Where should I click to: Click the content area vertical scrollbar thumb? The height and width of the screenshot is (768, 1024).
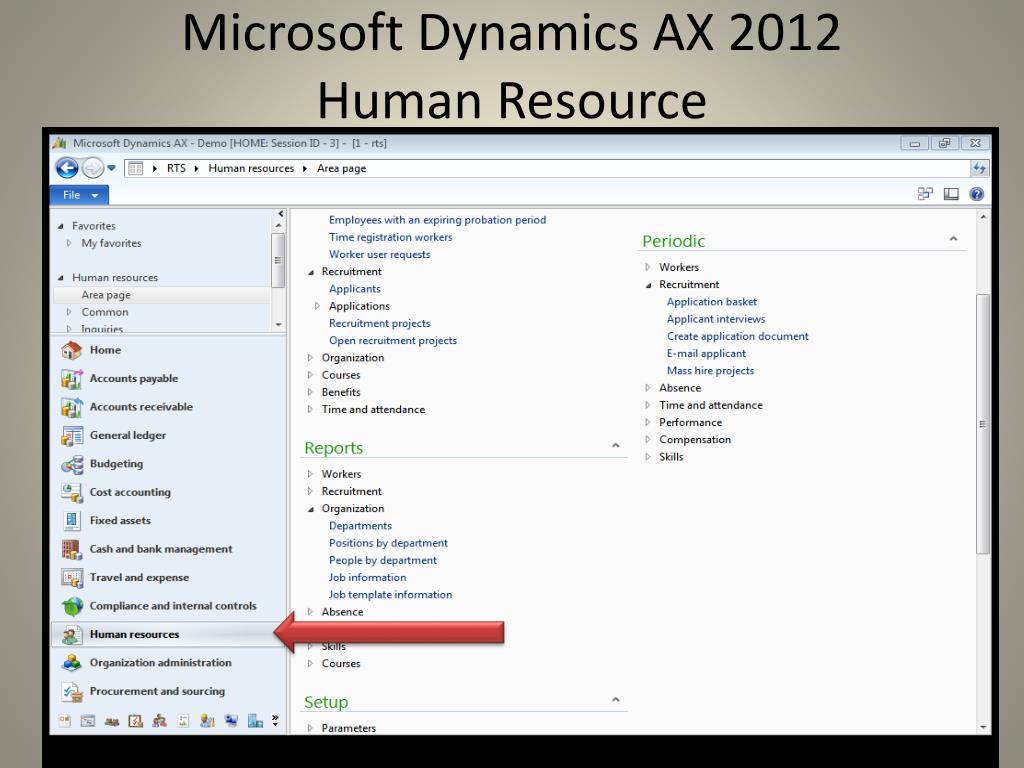(983, 424)
